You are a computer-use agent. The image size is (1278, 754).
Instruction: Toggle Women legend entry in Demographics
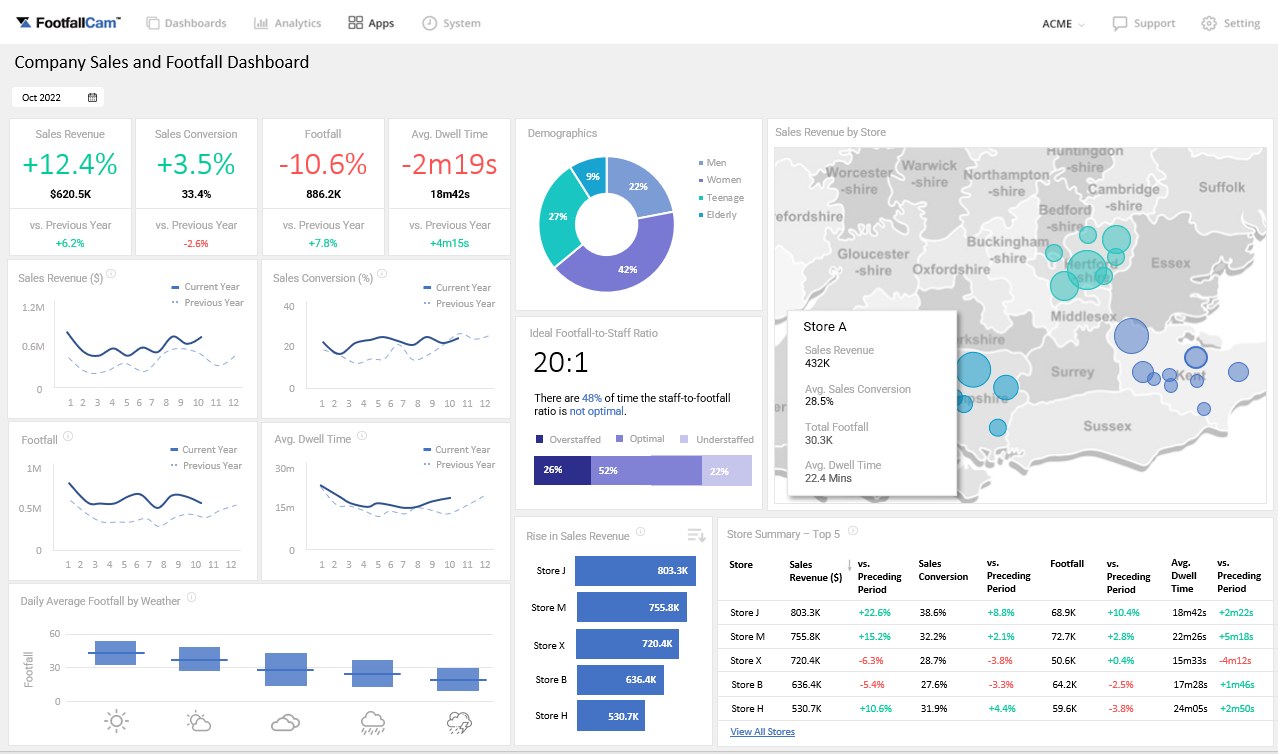[x=720, y=180]
